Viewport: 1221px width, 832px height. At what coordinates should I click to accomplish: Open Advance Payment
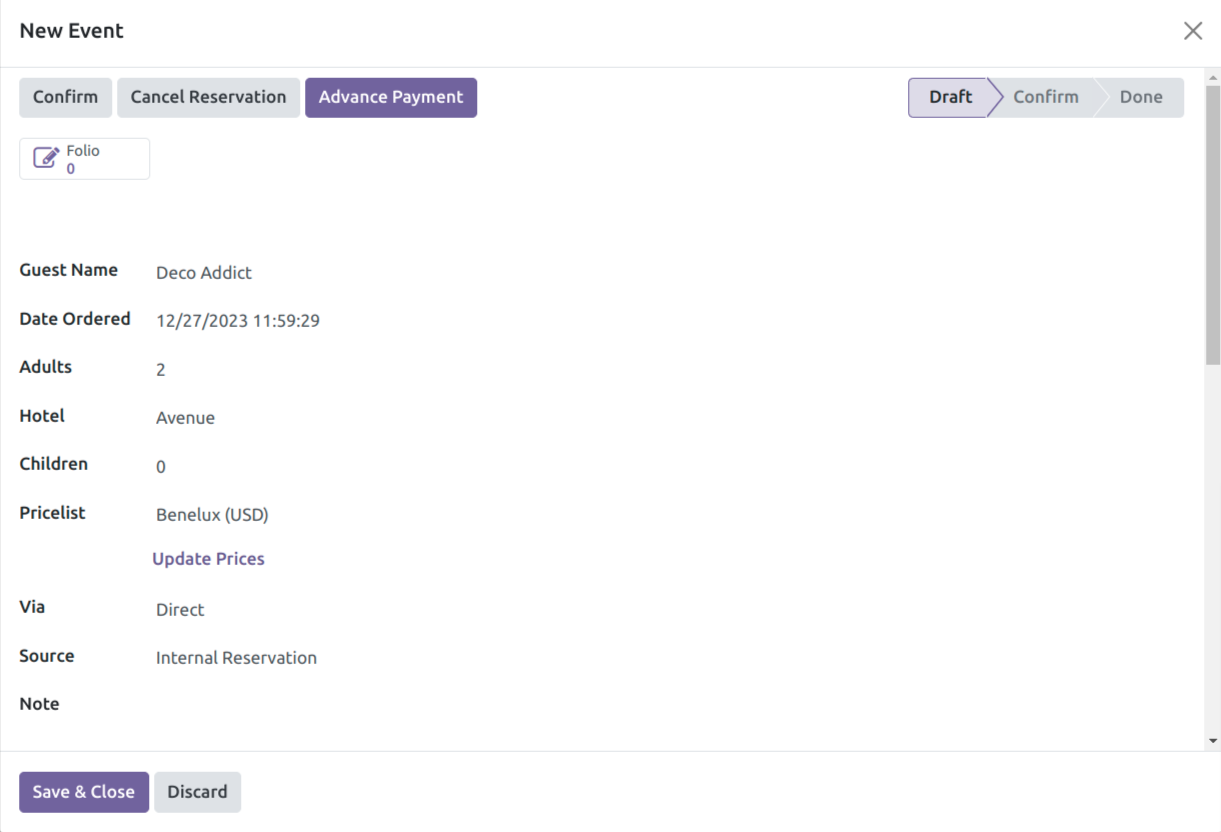pyautogui.click(x=390, y=98)
